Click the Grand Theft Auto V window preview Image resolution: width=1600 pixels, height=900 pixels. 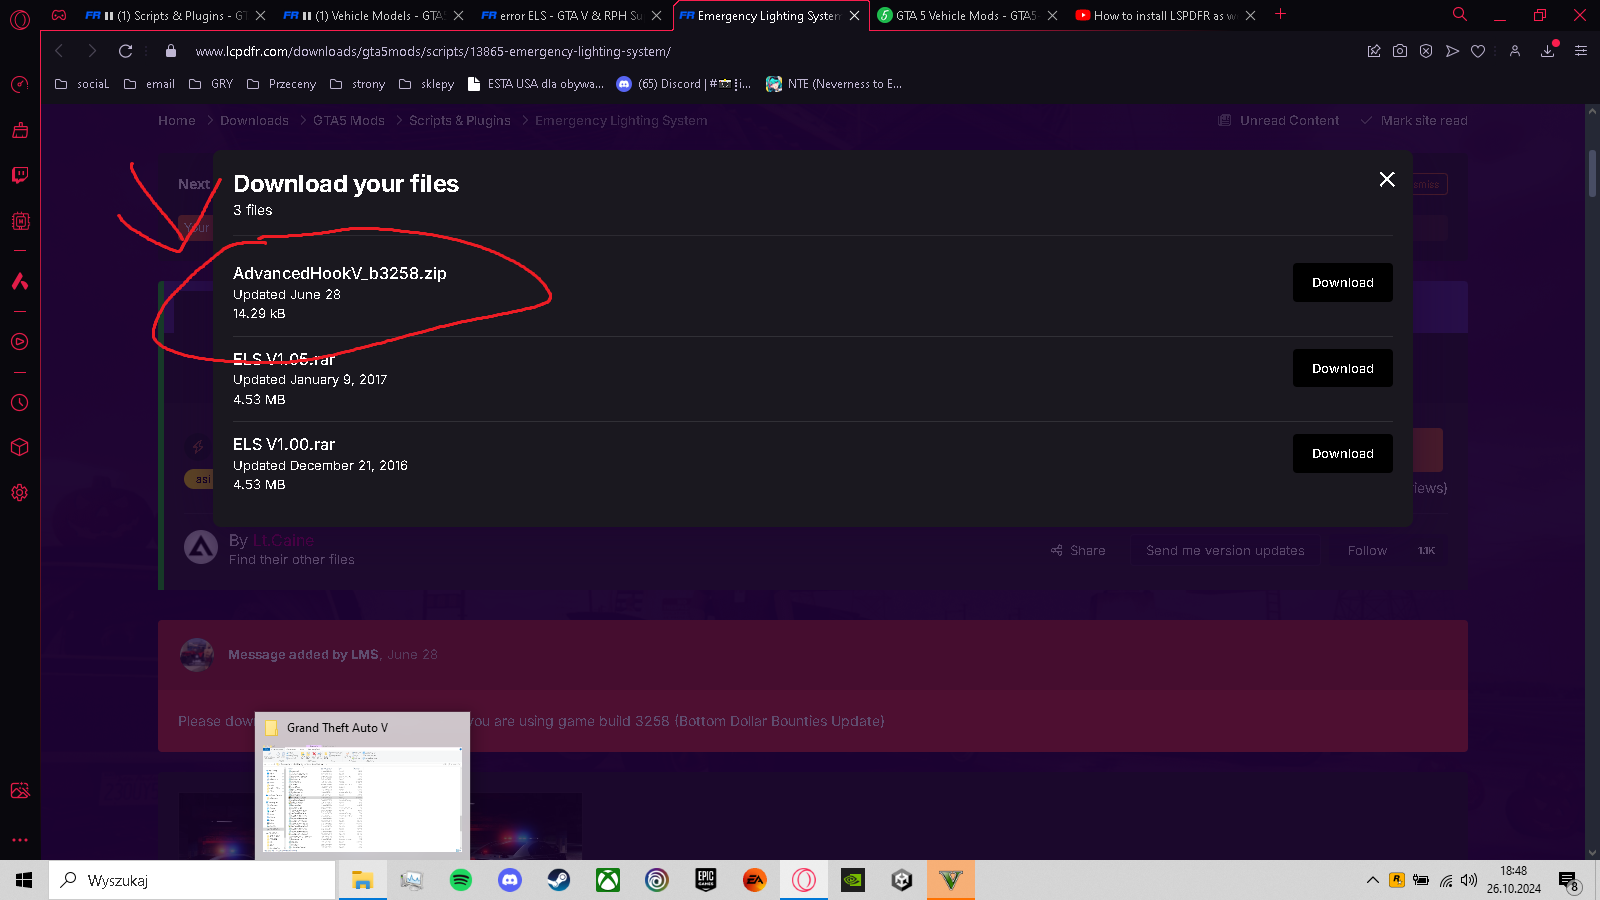pyautogui.click(x=362, y=785)
